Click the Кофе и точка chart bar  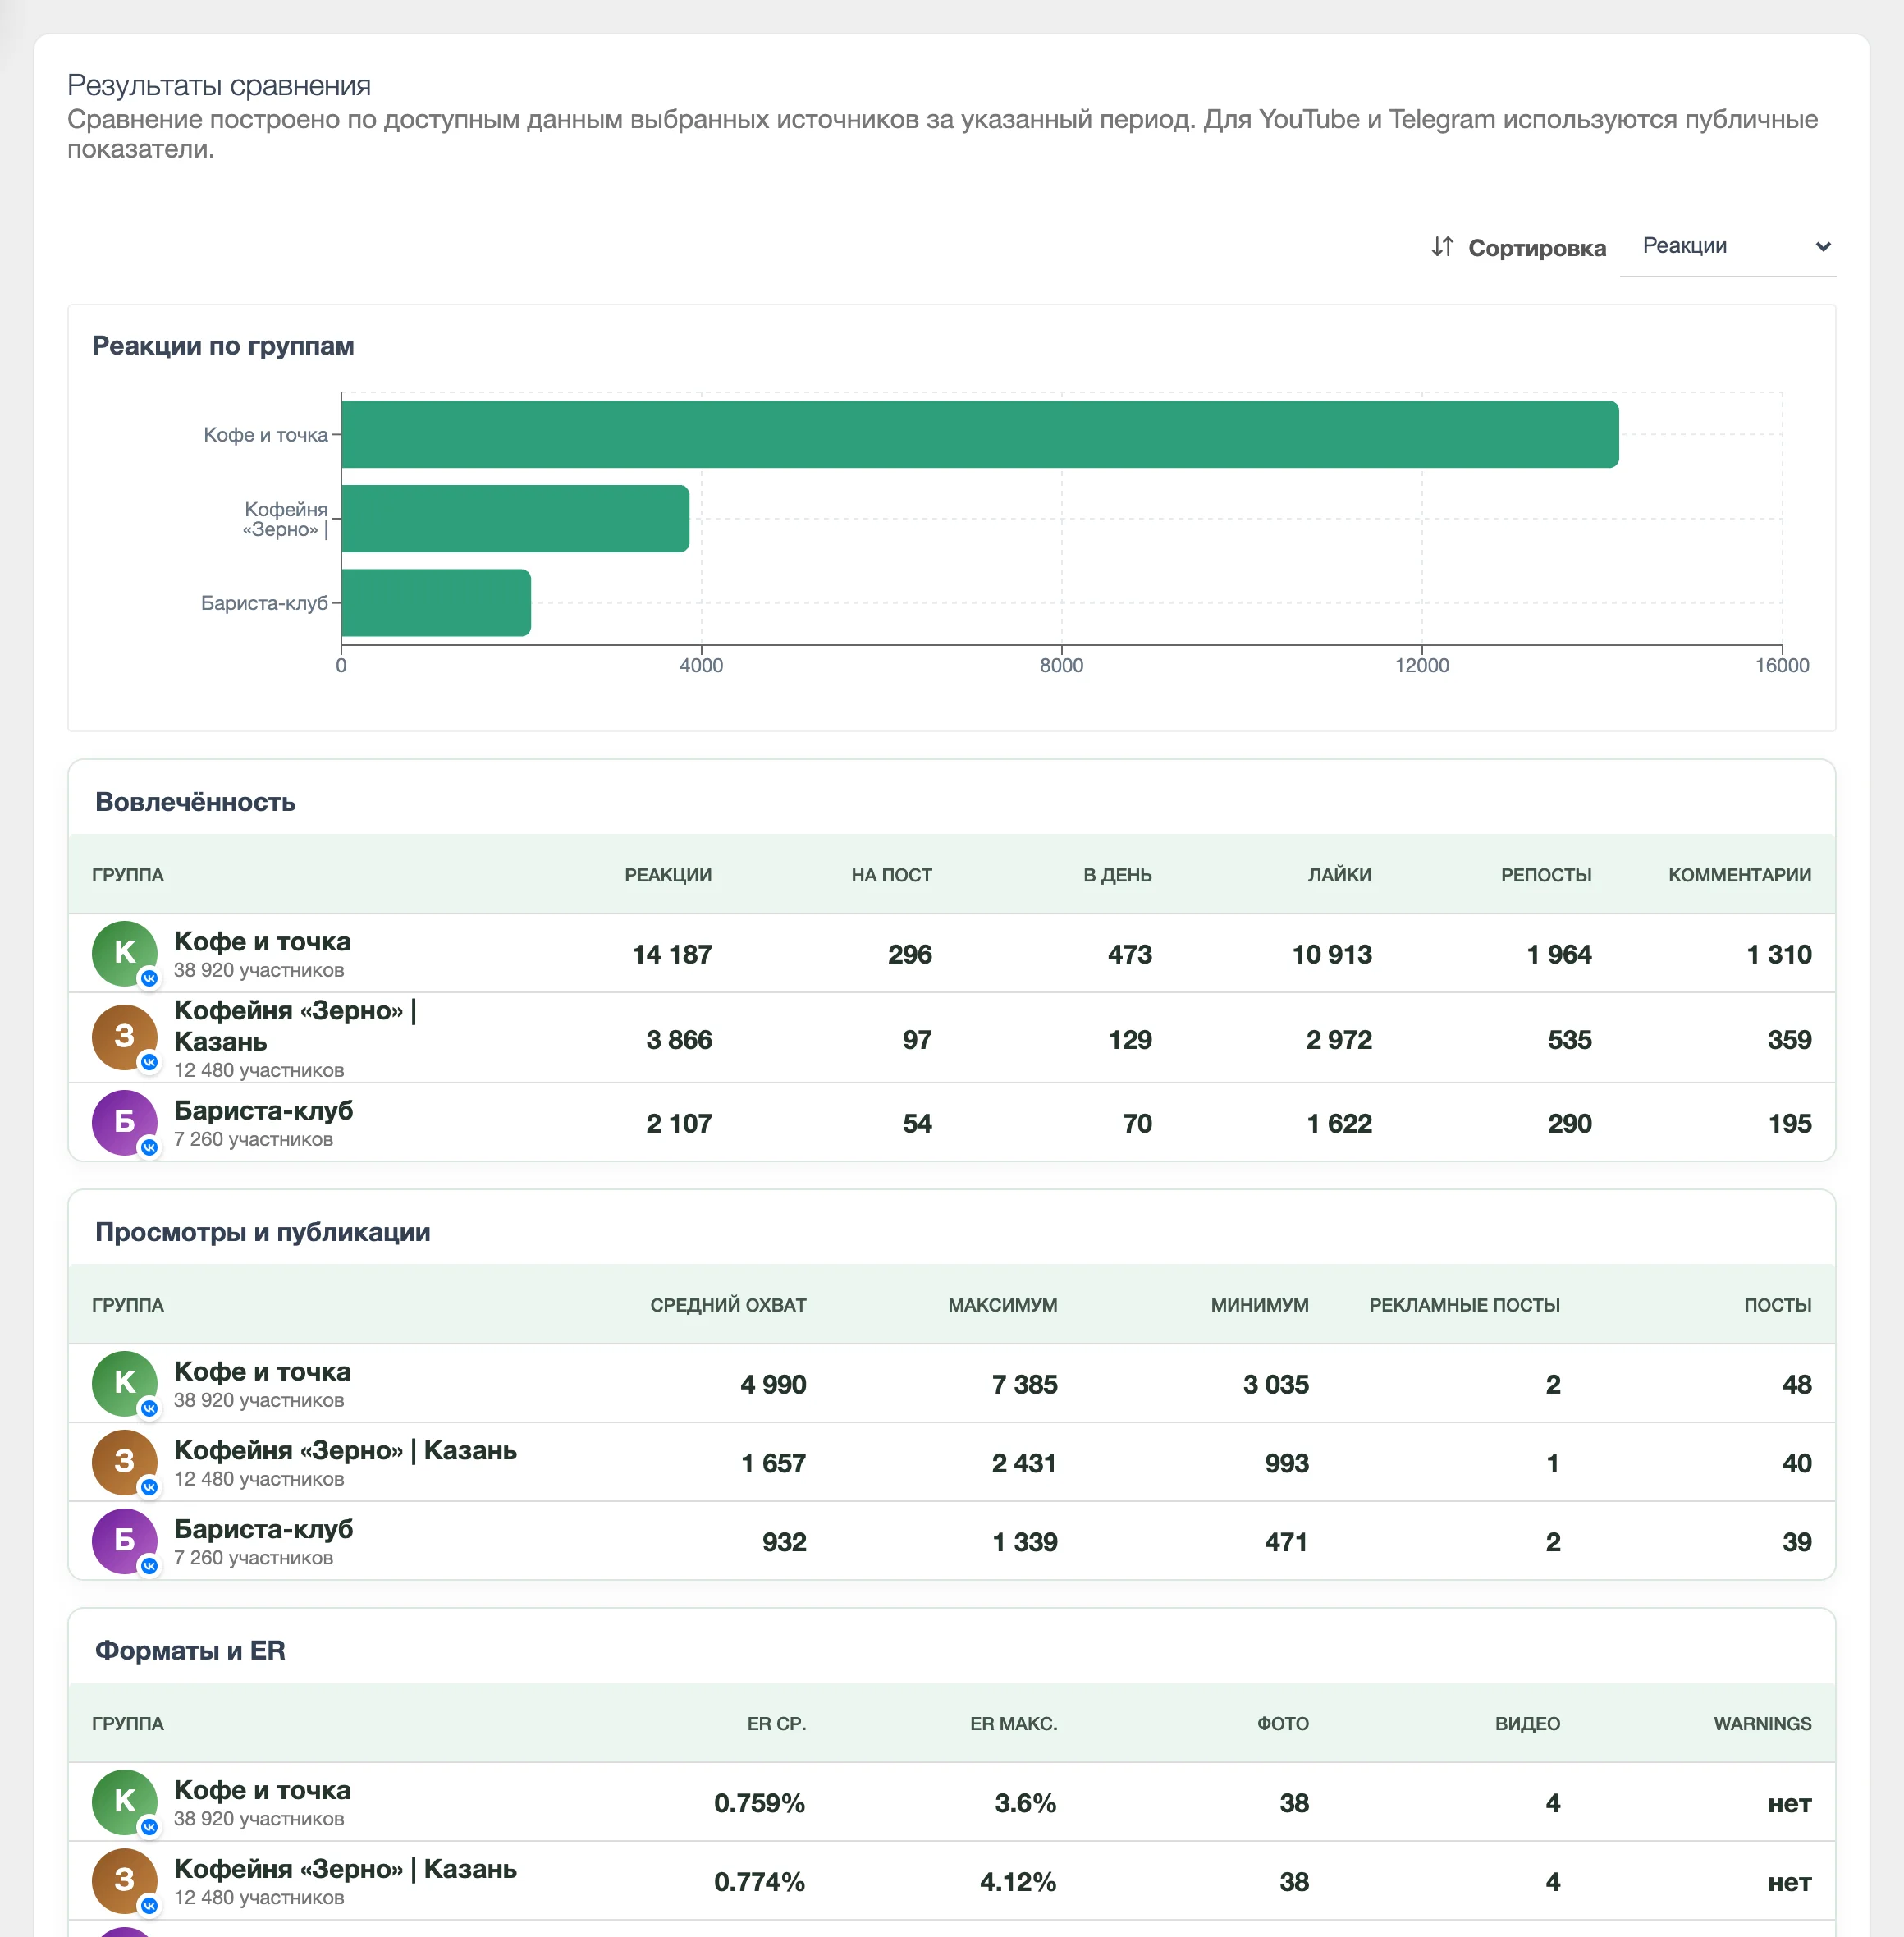click(x=979, y=434)
